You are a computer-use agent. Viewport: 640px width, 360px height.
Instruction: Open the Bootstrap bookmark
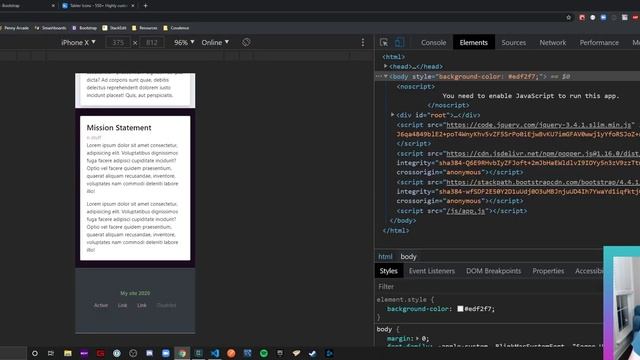tap(84, 28)
